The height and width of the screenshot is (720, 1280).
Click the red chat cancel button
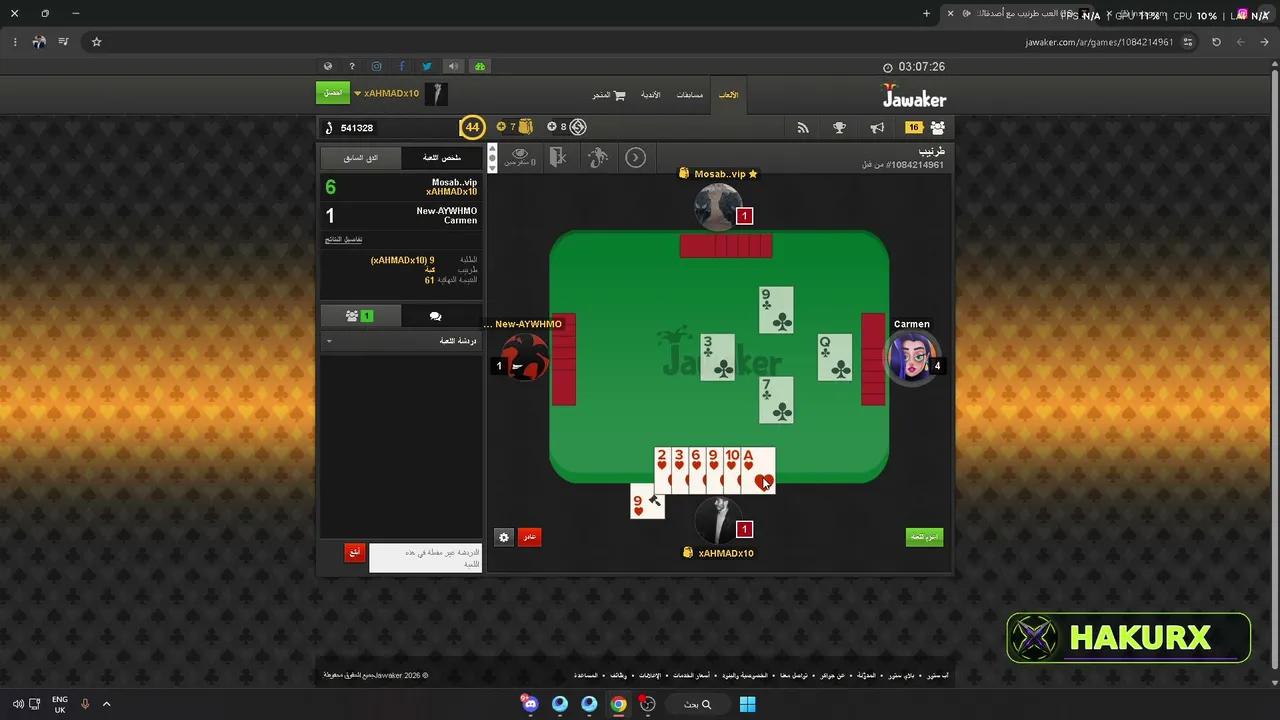[x=355, y=553]
